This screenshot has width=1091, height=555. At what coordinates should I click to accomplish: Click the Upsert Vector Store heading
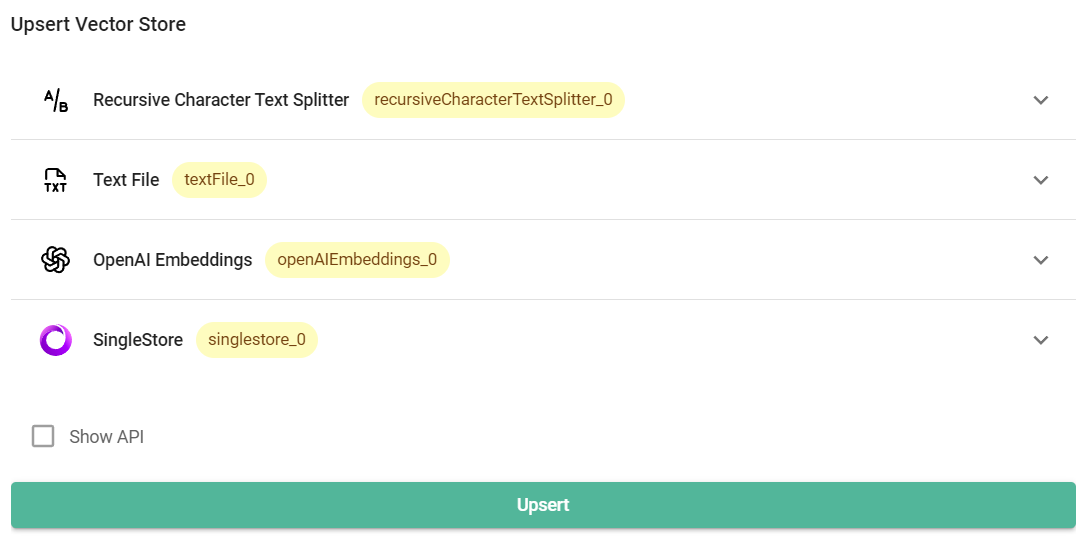coord(98,25)
